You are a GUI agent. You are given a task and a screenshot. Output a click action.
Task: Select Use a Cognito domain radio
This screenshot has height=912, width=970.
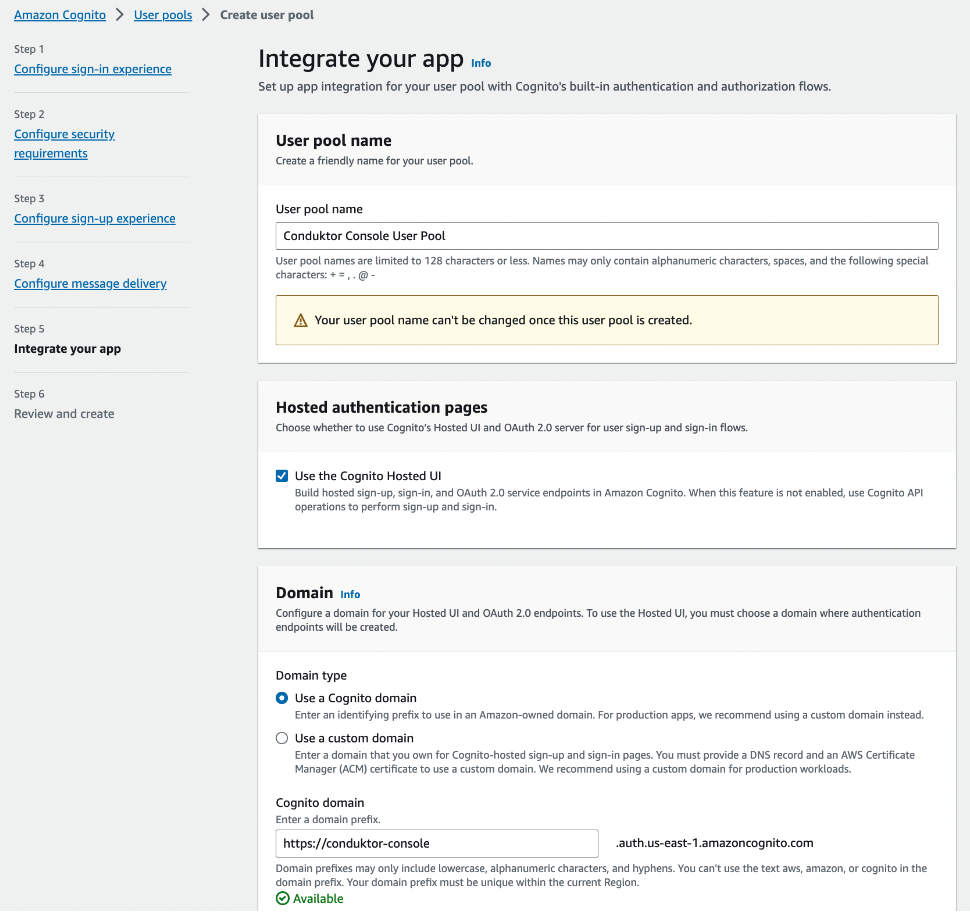[x=282, y=698]
